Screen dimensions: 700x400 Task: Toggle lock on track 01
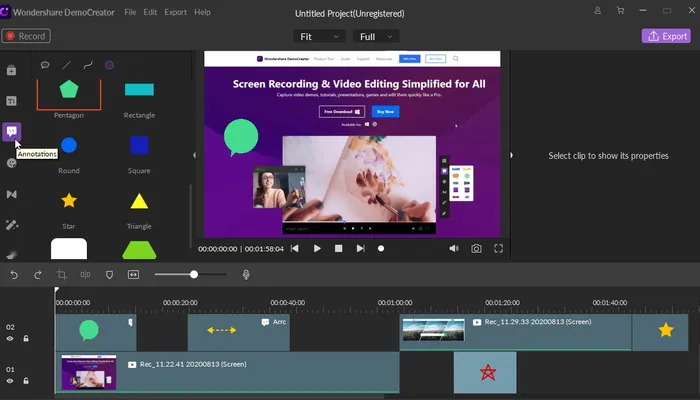26,381
